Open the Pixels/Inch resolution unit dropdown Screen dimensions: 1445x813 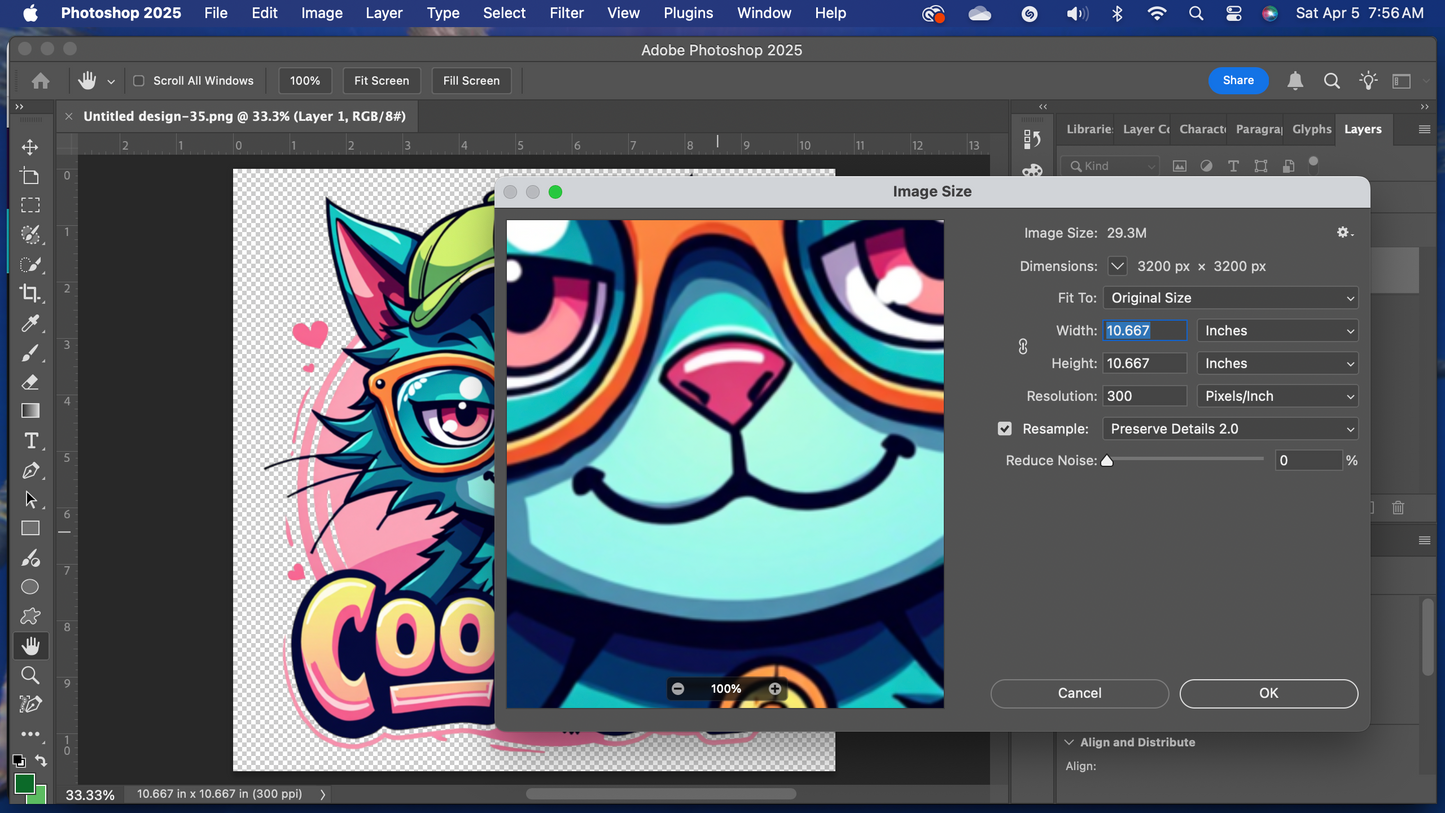point(1278,397)
